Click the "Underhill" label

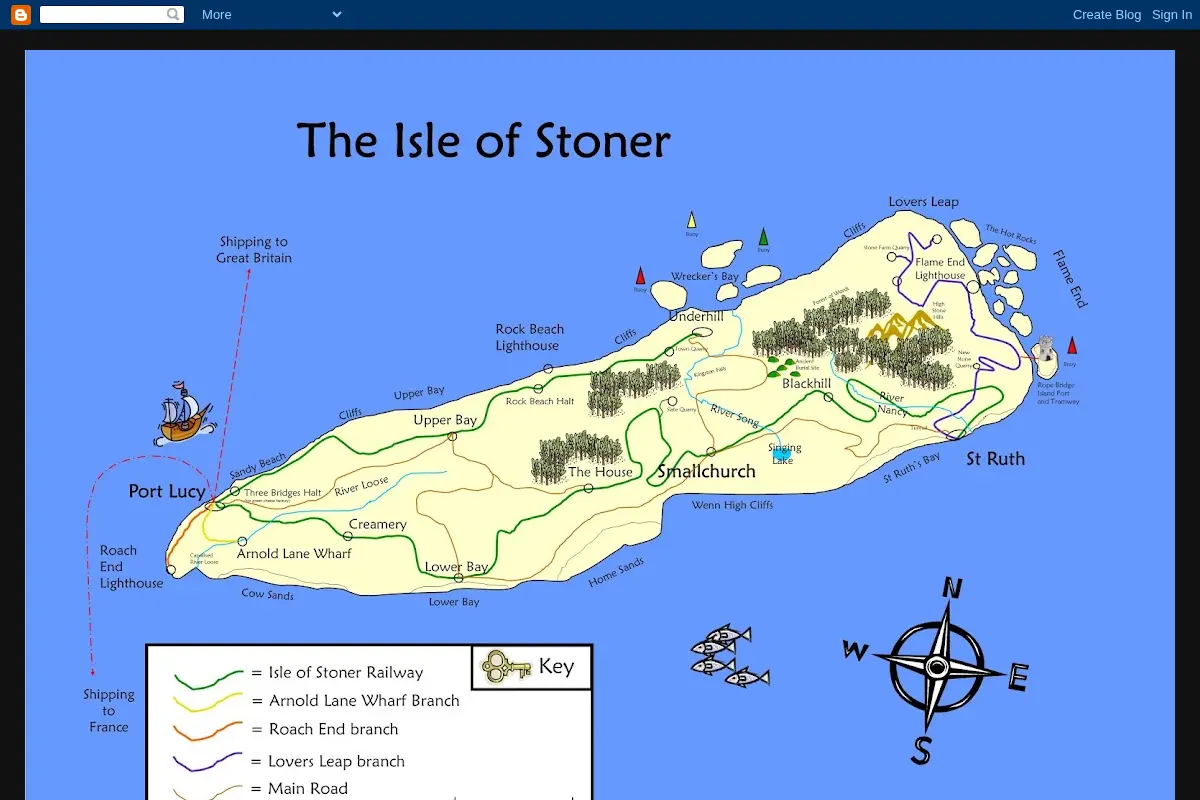pos(695,316)
